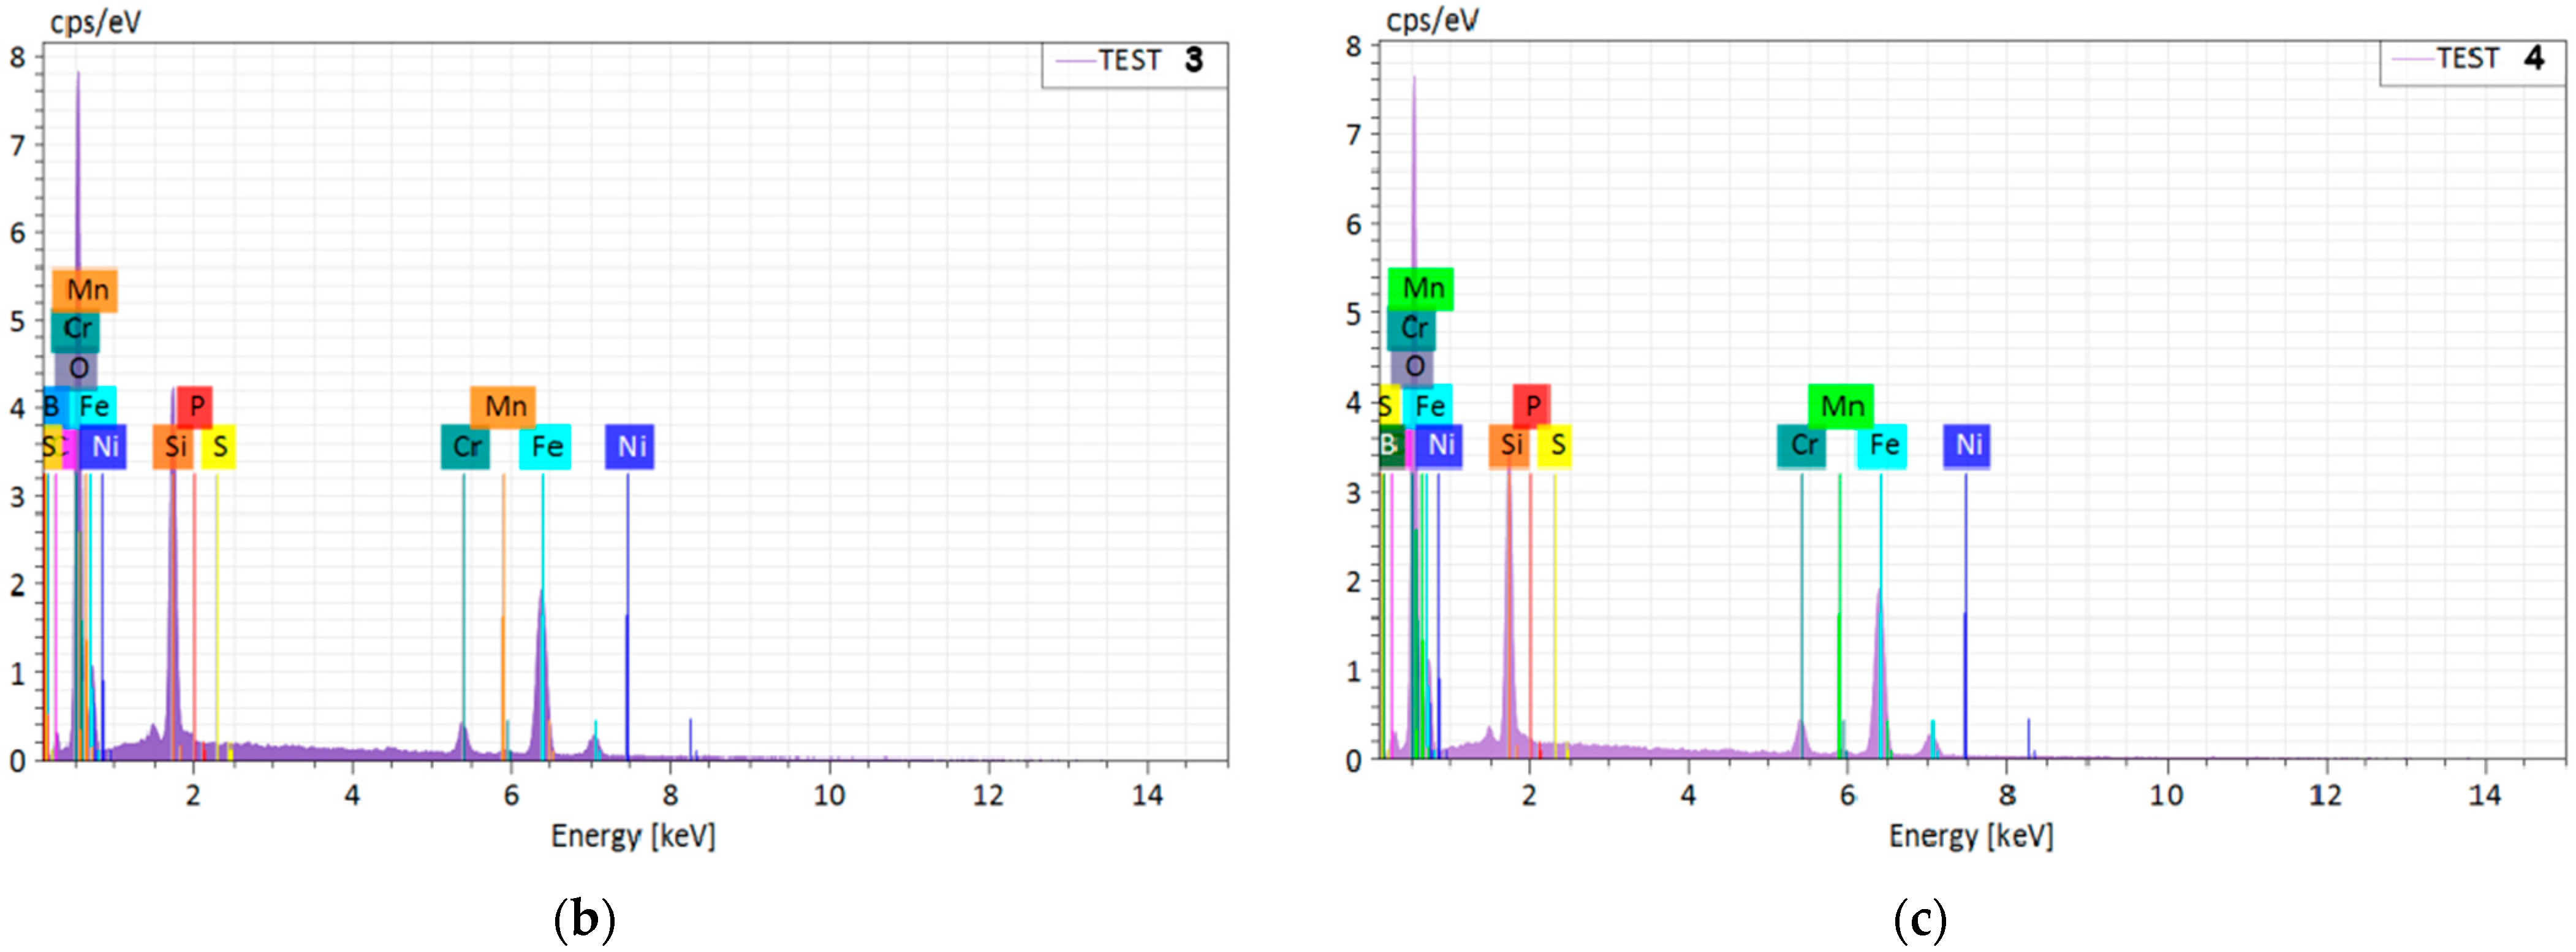Select the O label in TEST 4 chart
The width and height of the screenshot is (2576, 952).
(x=1413, y=367)
